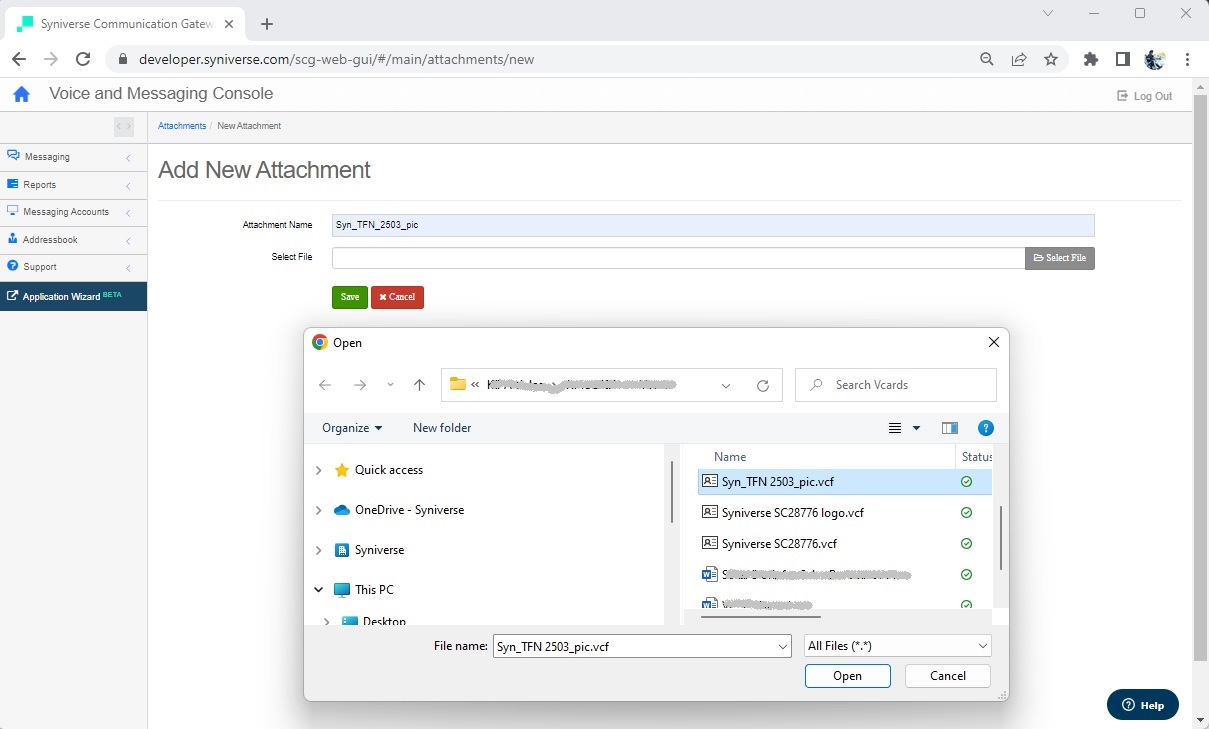
Task: Open the address path dropdown chevron in dialog
Action: pyautogui.click(x=726, y=385)
